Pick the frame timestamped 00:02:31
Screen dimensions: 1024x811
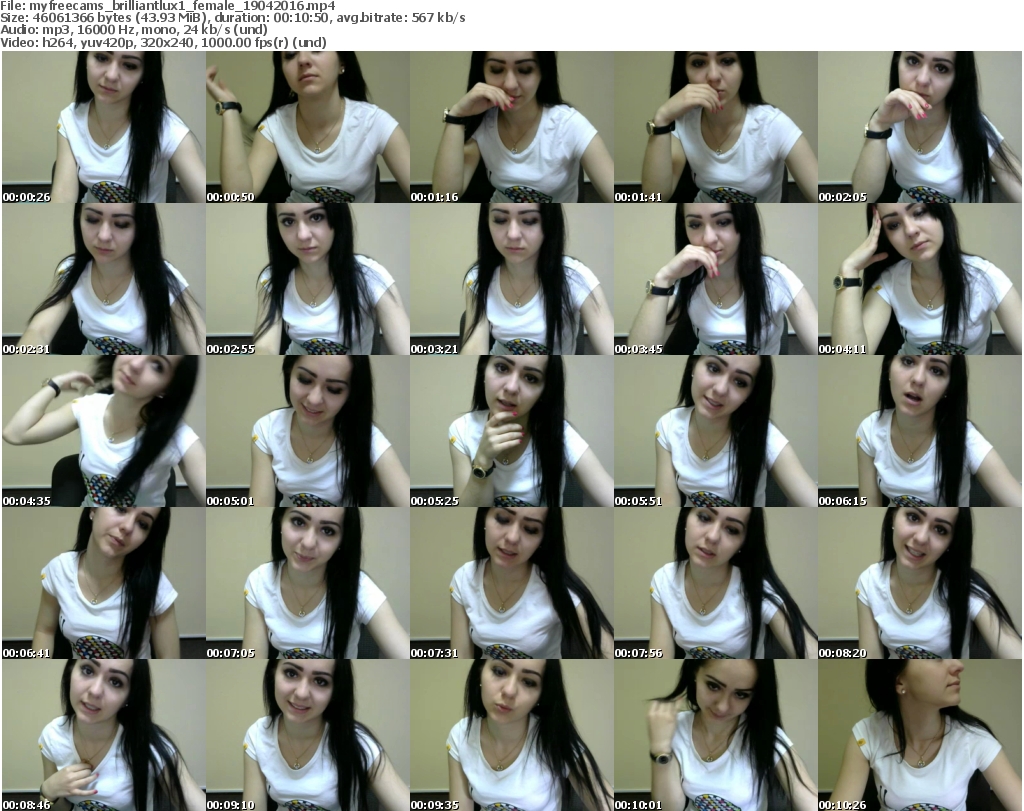pyautogui.click(x=104, y=279)
